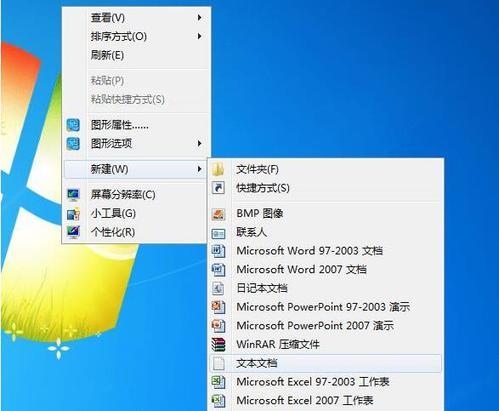Click the Word 97-2003 document icon
The width and height of the screenshot is (499, 411).
(x=218, y=251)
